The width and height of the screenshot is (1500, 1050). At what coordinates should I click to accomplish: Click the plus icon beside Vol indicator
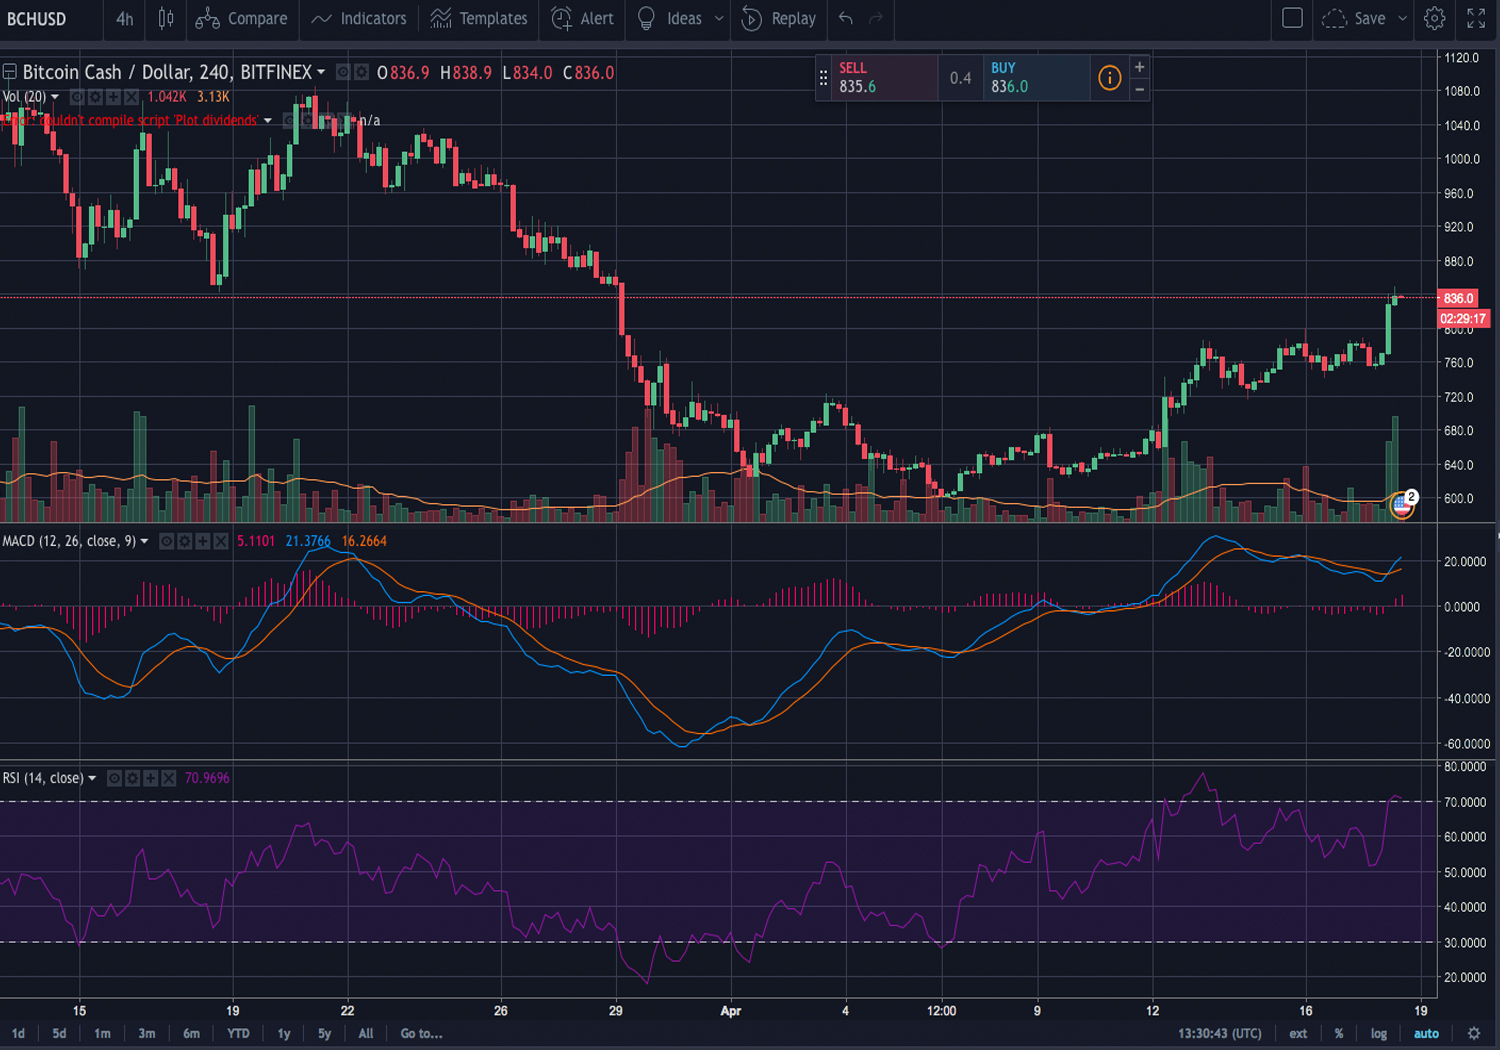[113, 97]
